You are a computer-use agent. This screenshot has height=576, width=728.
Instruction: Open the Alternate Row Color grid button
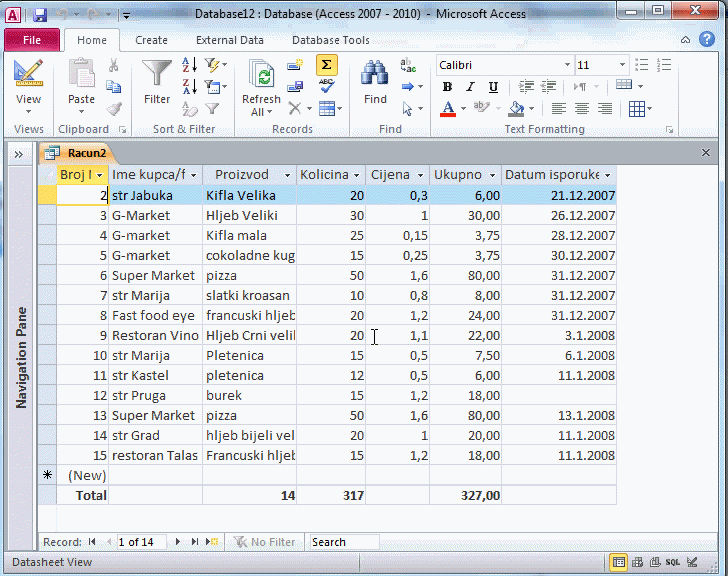point(636,110)
